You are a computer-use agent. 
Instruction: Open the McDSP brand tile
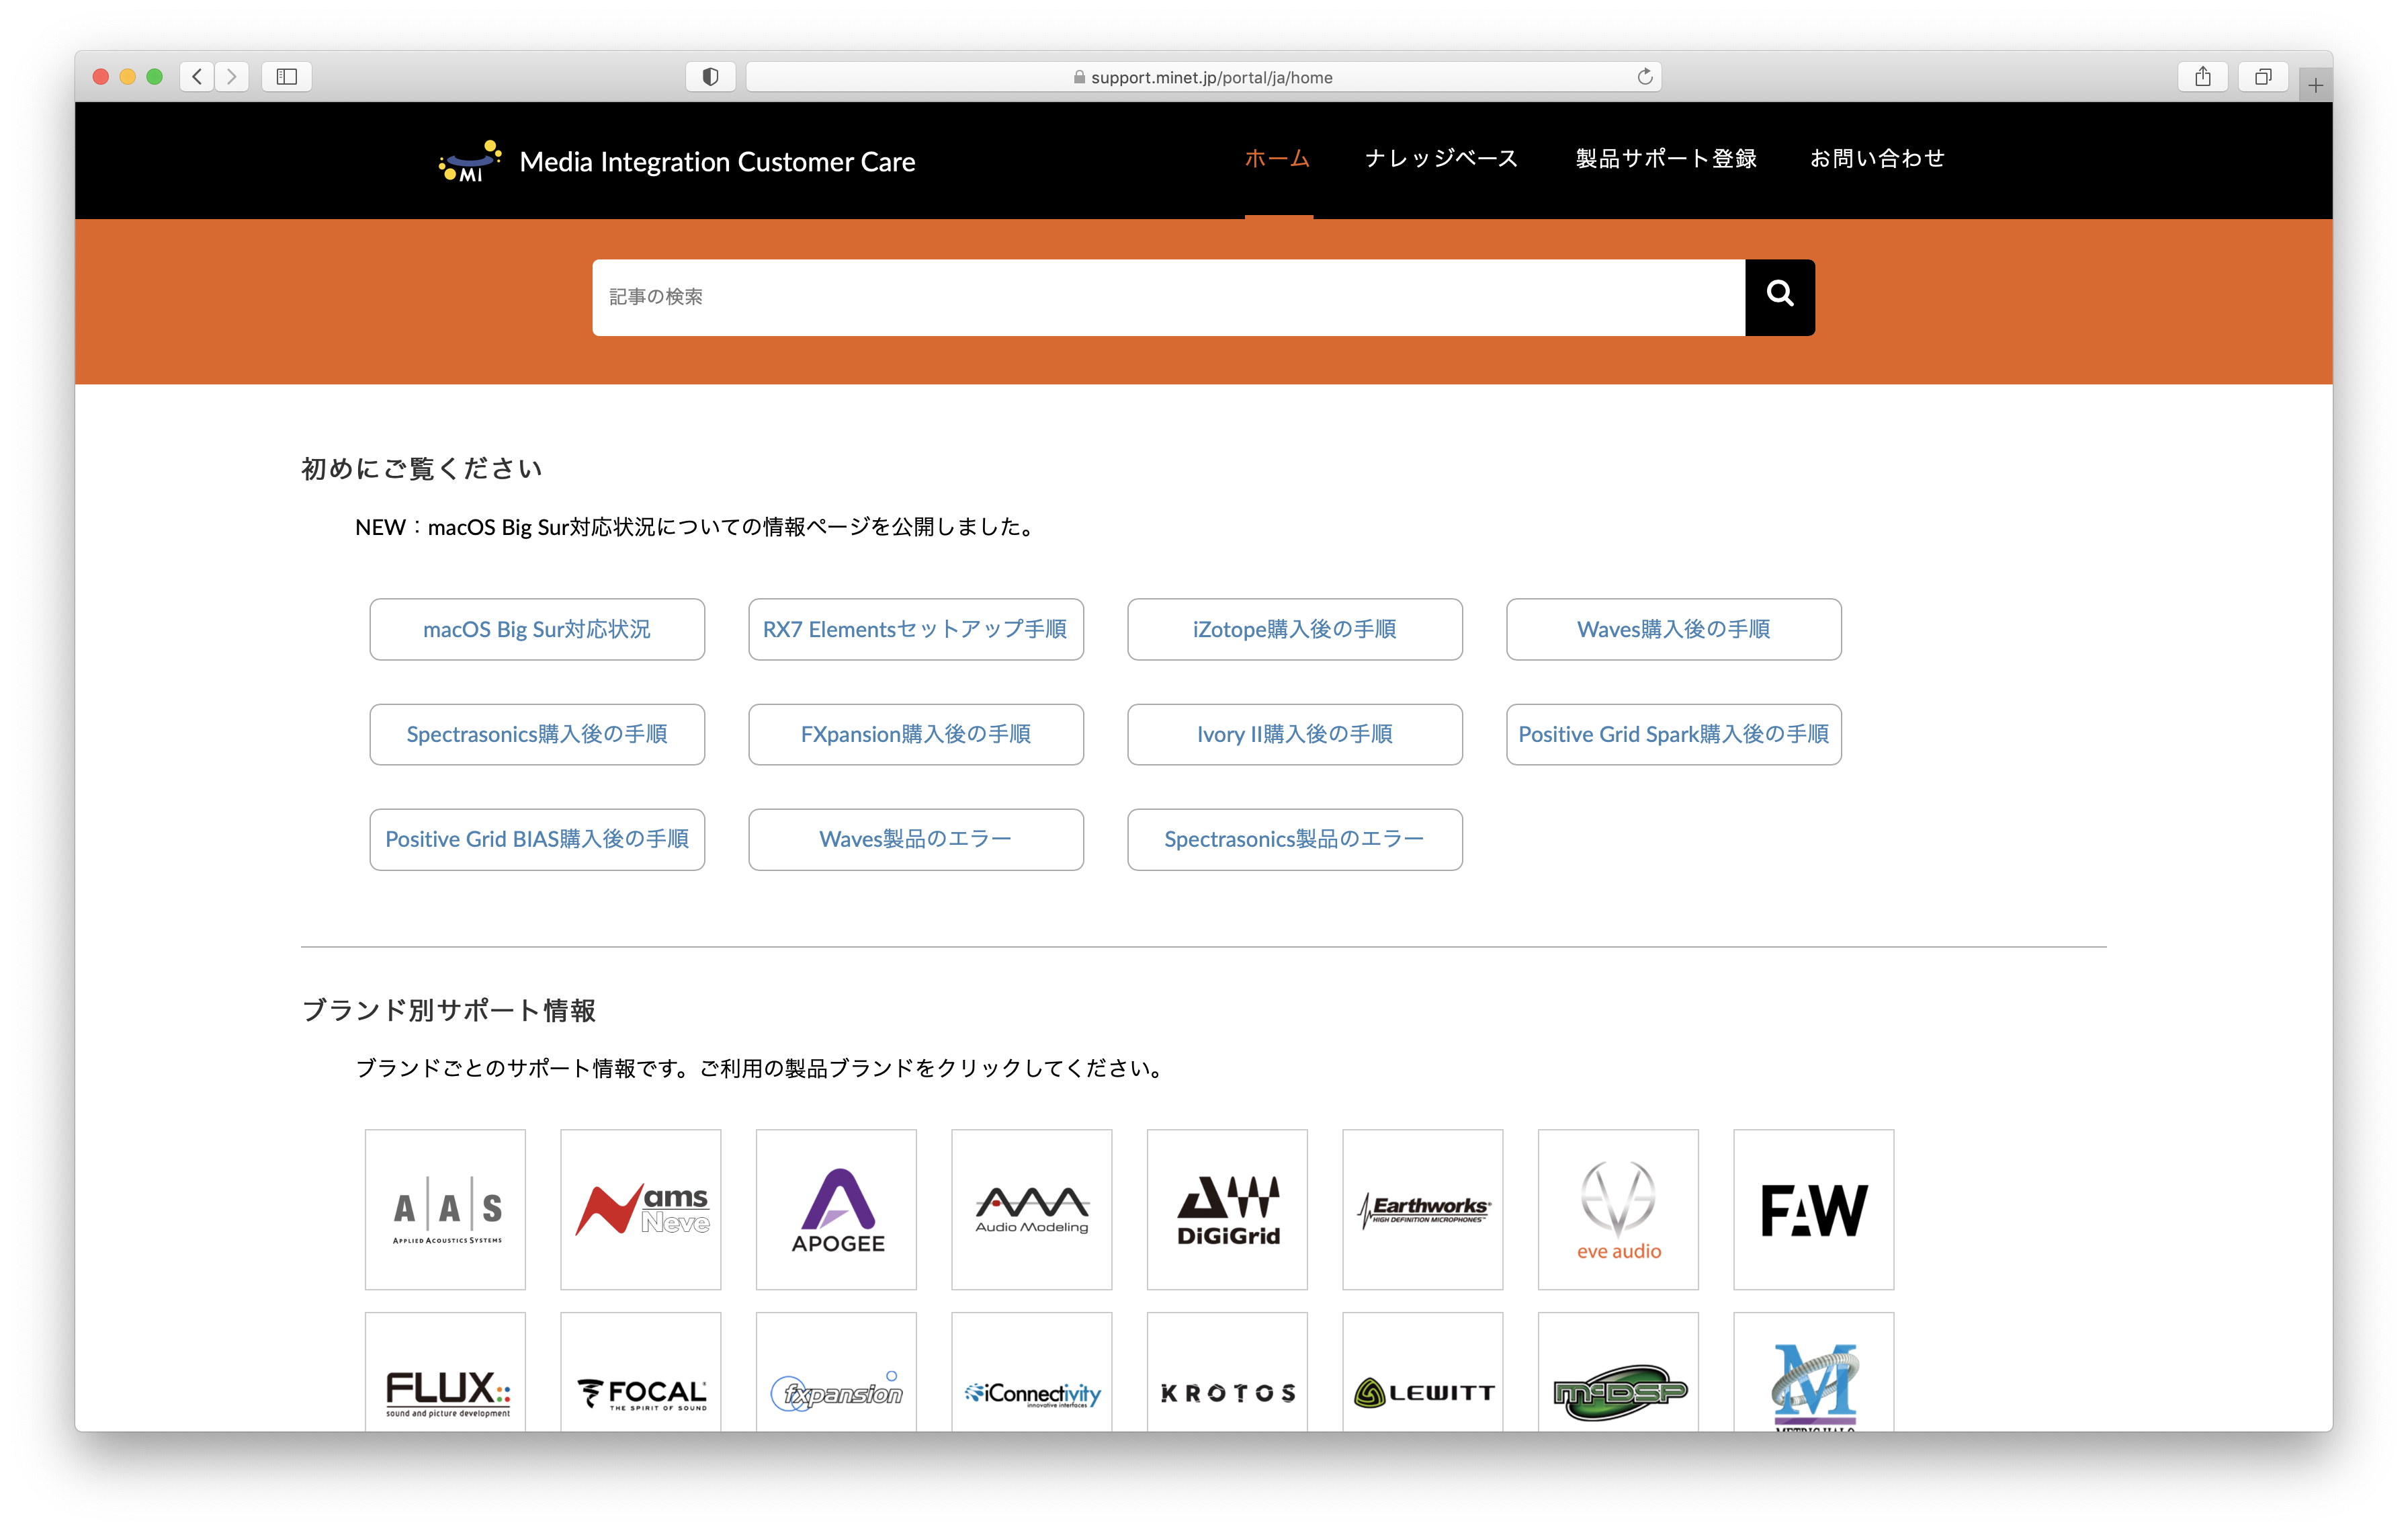1618,1372
